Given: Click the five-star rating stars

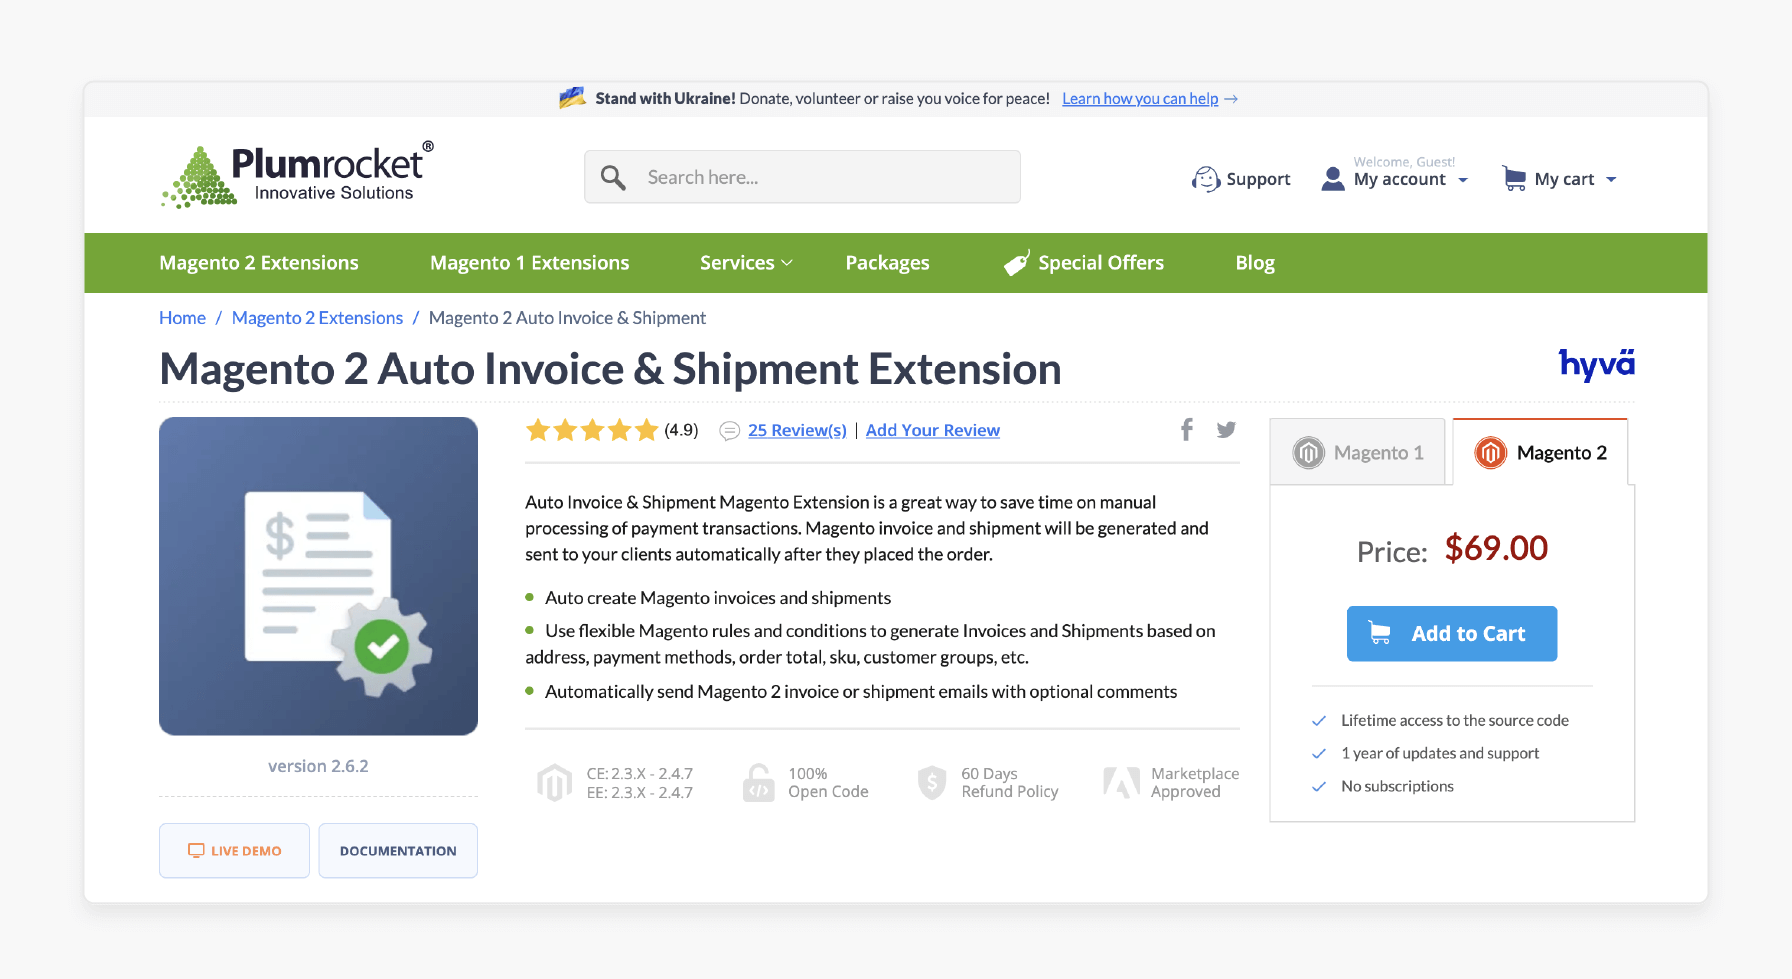Looking at the screenshot, I should click(592, 430).
